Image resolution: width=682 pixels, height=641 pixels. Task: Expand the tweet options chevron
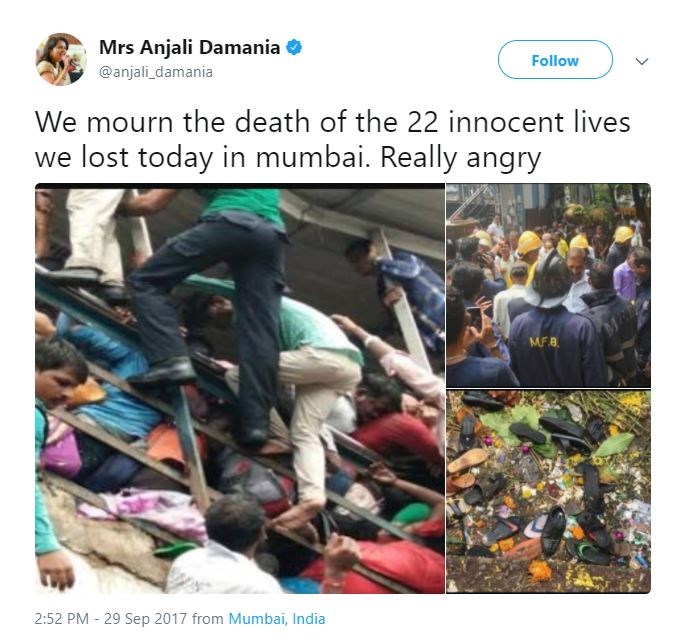click(642, 61)
